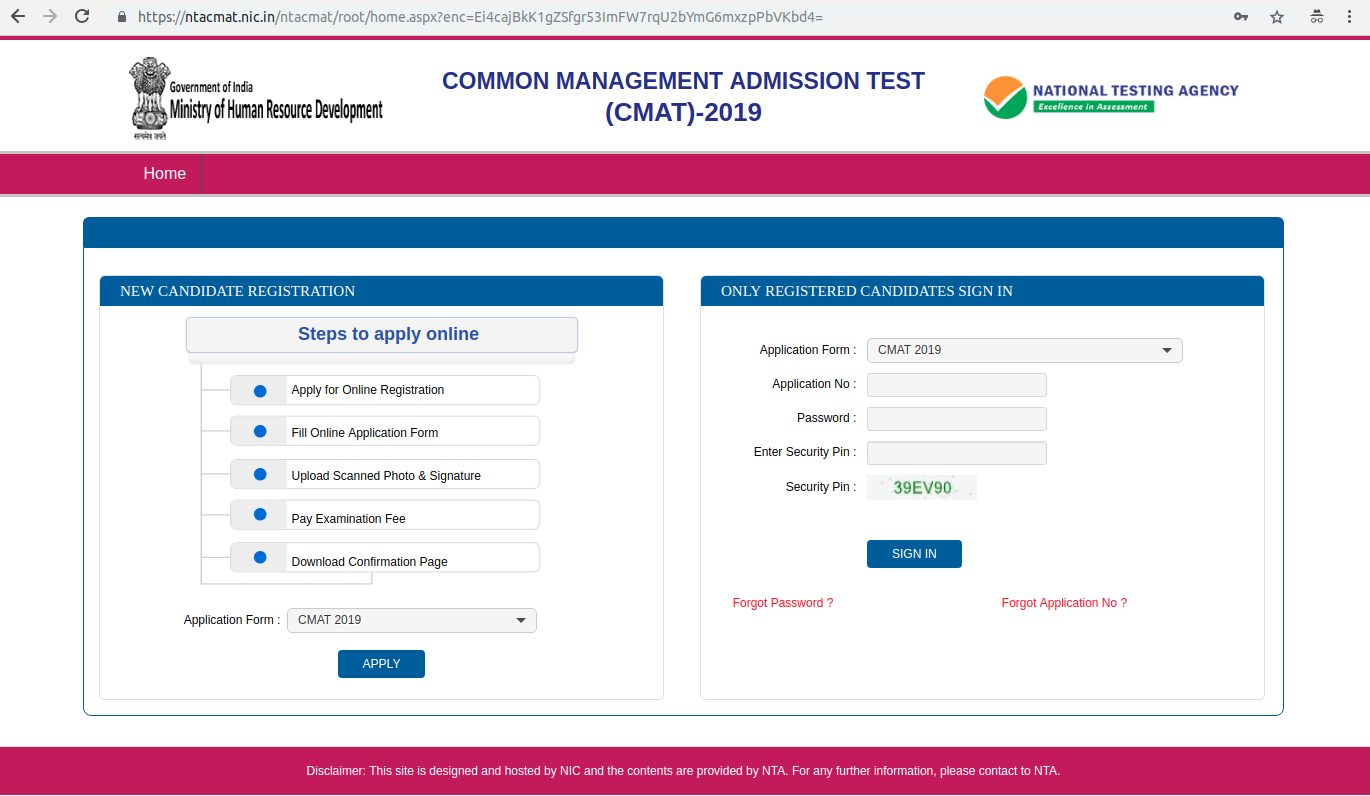Click the footer Disclaimer text
Screen dimensions: 1370x796
[683, 771]
